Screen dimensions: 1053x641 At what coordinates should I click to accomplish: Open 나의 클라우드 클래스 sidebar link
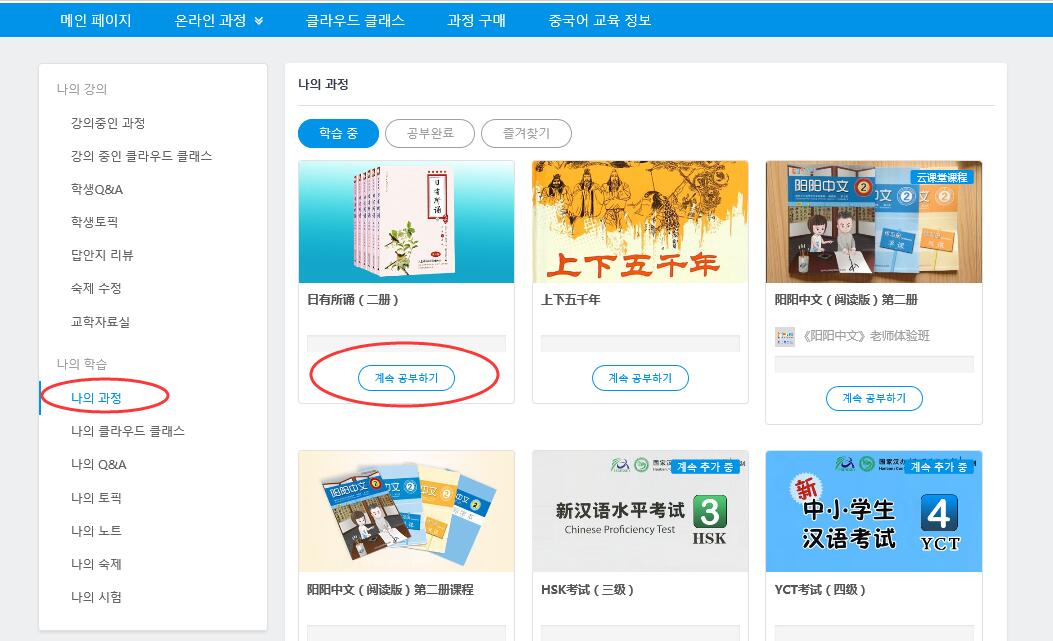pos(128,431)
